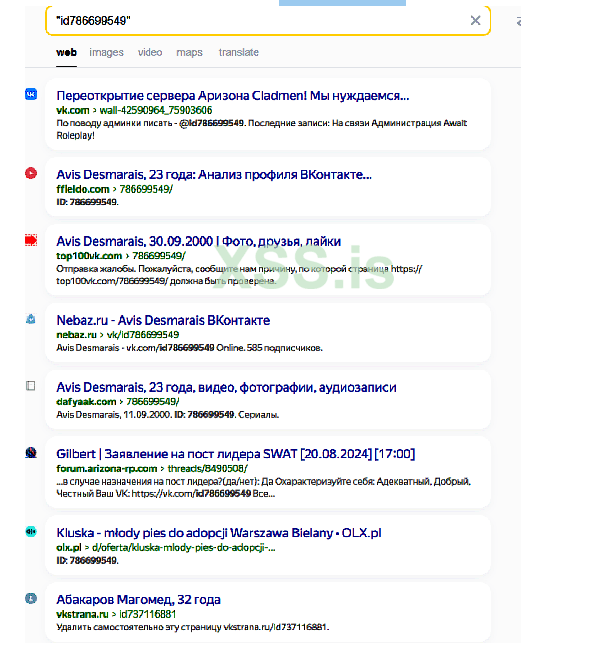607x655 pixels.
Task: Open the video search tab
Action: pyautogui.click(x=150, y=52)
